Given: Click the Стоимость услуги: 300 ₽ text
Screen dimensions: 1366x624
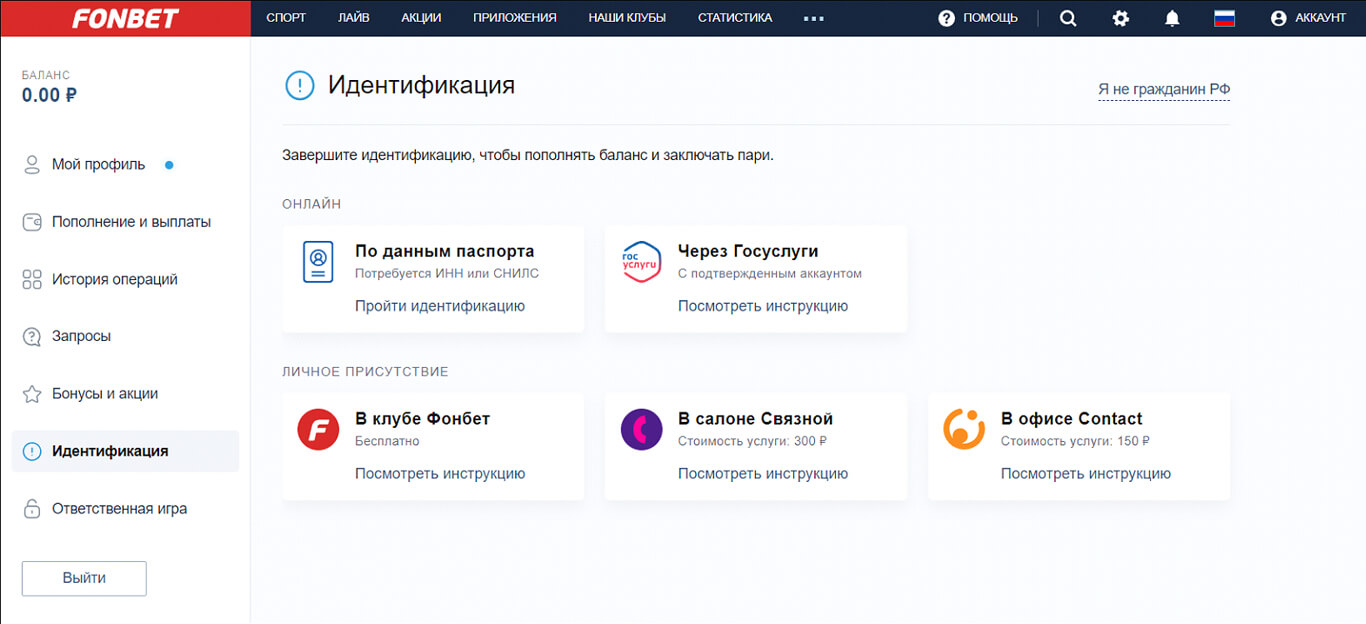Looking at the screenshot, I should [x=752, y=441].
